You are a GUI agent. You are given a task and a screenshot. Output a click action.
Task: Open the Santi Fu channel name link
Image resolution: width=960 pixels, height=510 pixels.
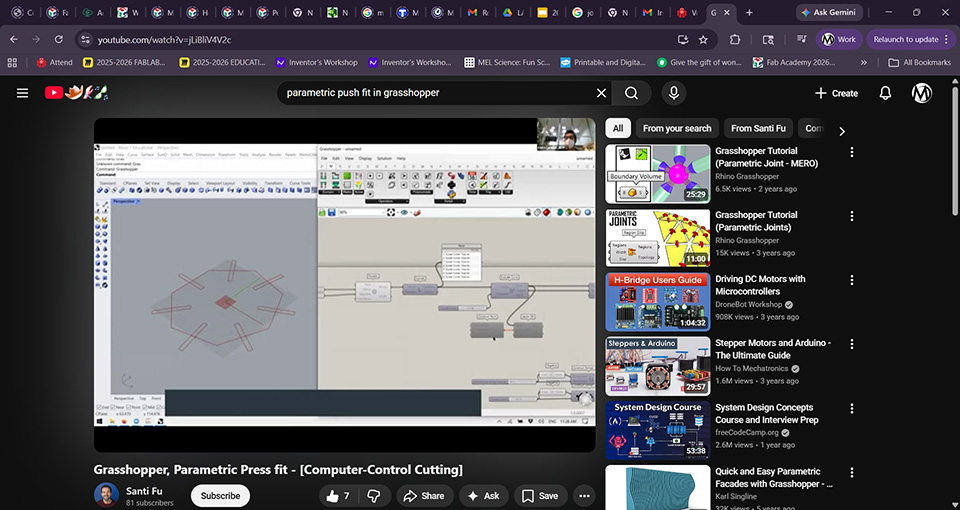pyautogui.click(x=144, y=491)
